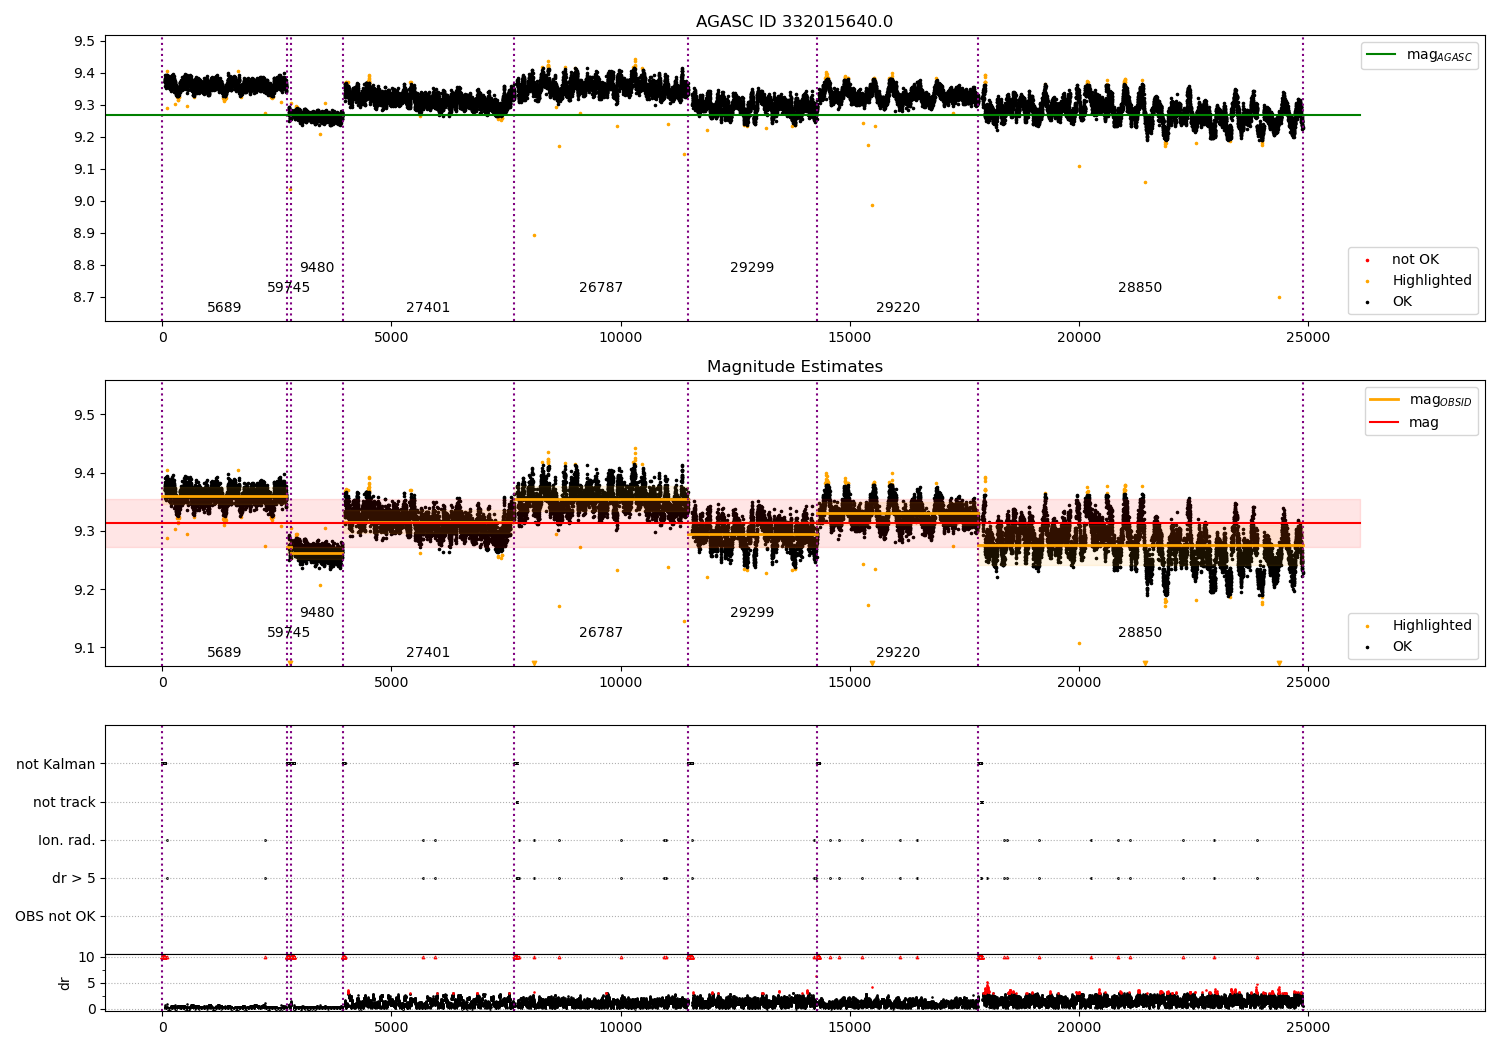Click the 10 tick on the dr axis
Image resolution: width=1500 pixels, height=1050 pixels.
[87, 958]
